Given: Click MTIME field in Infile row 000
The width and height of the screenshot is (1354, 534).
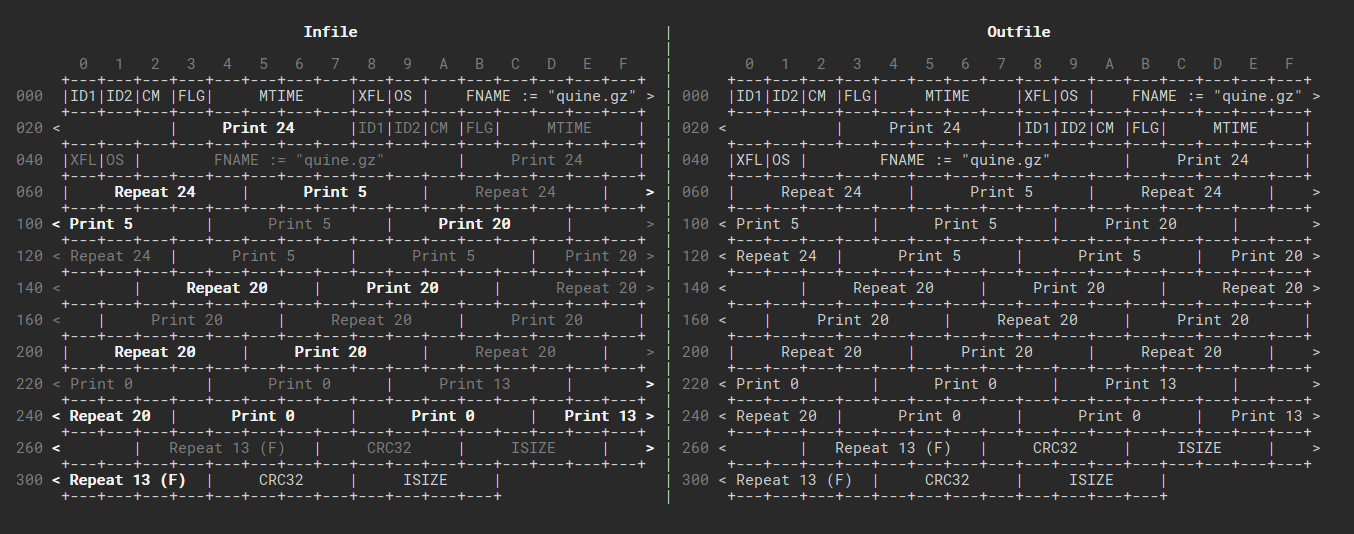Looking at the screenshot, I should tap(281, 96).
